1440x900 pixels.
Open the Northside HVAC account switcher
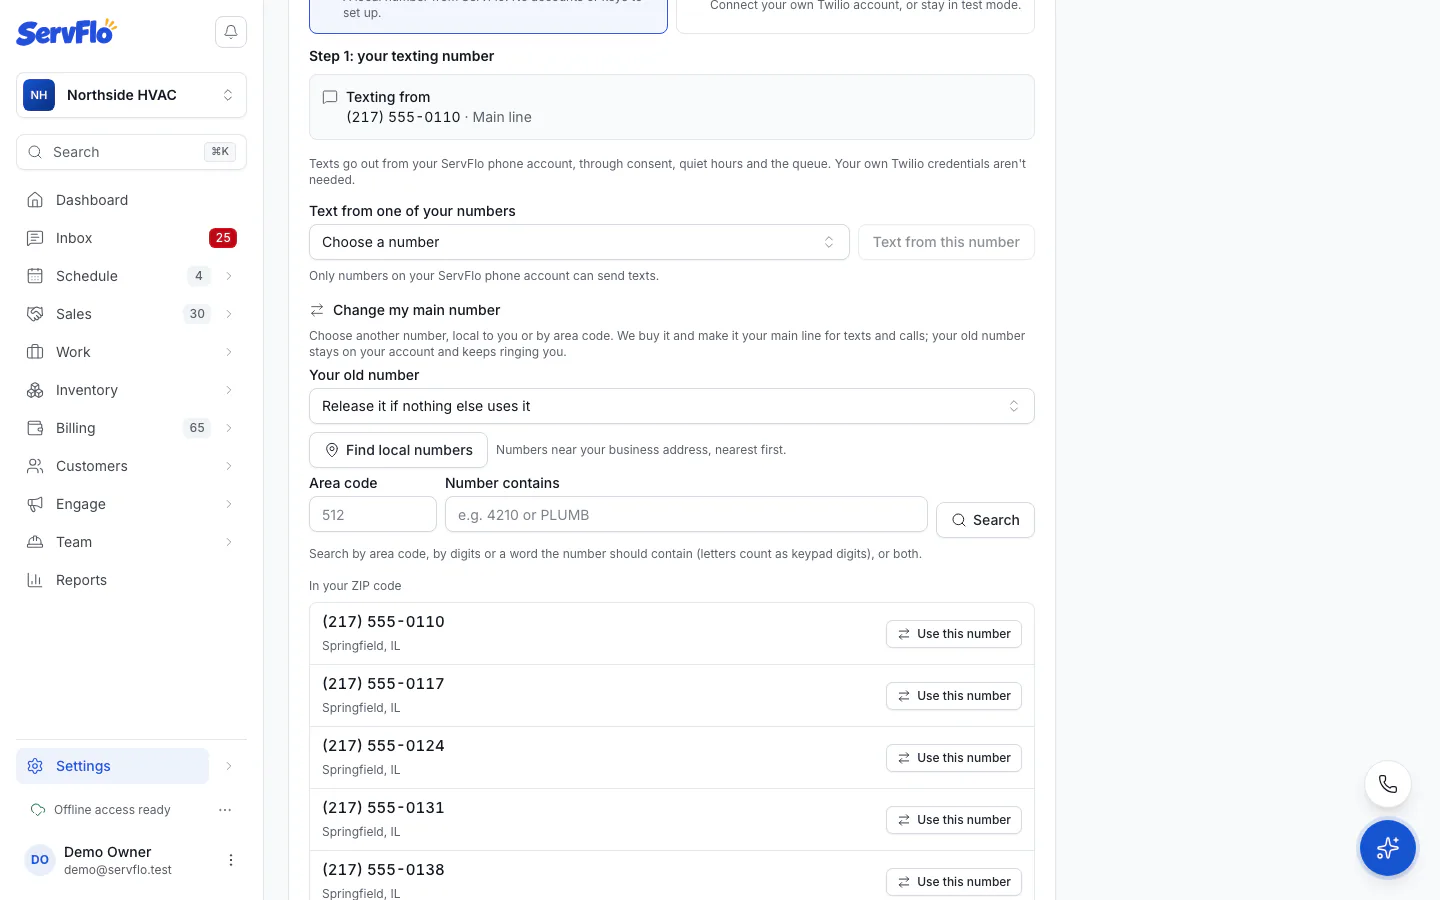click(x=131, y=95)
